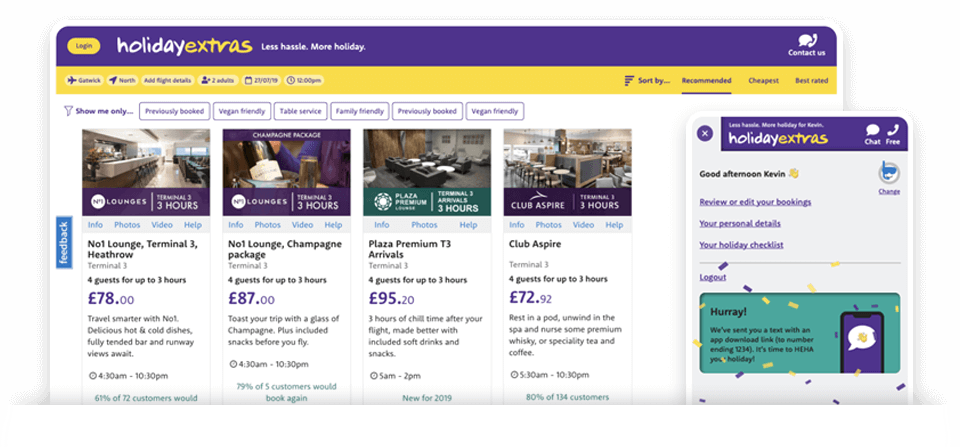Viewport: 960px width, 447px height.
Task: Change the North terminal chip
Action: (122, 80)
